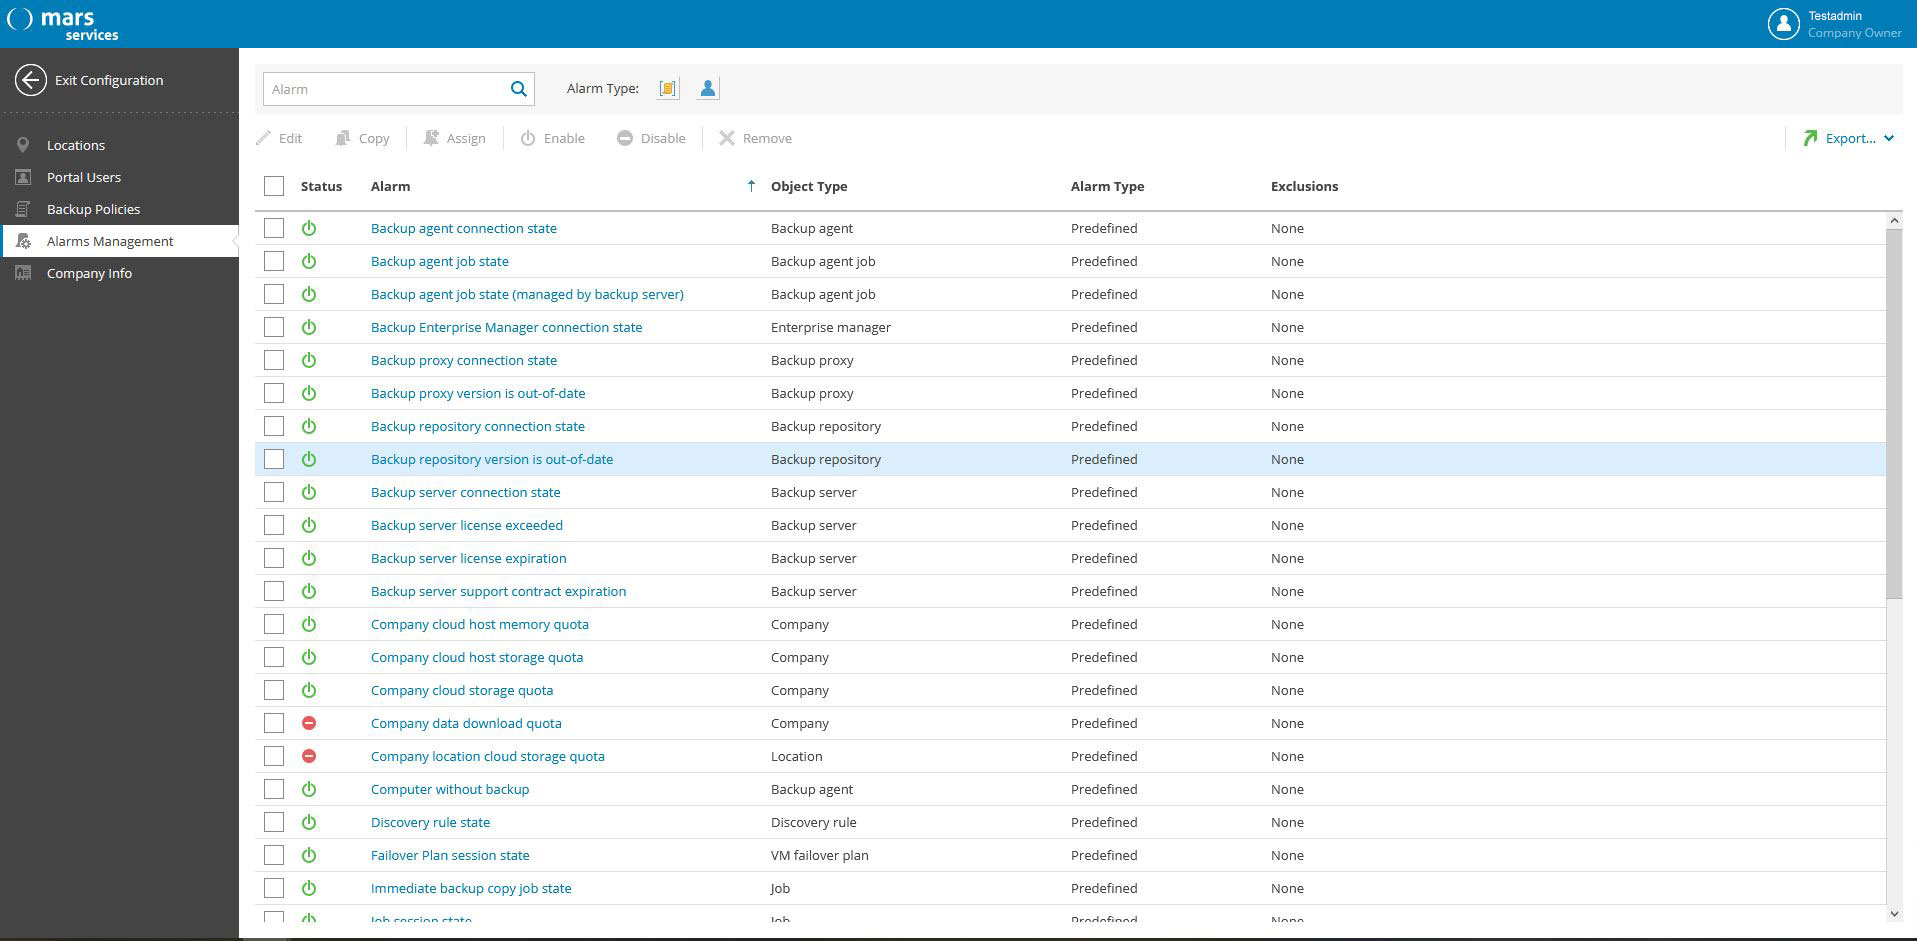Click the Testadmin user profile avatar
The image size is (1917, 941).
1783,24
